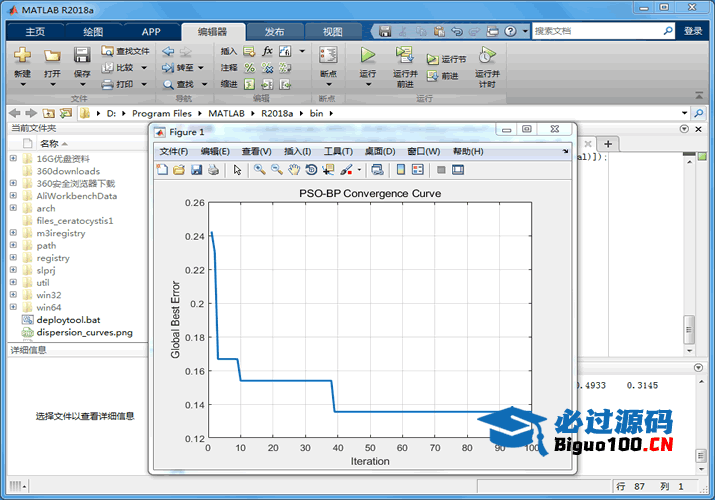Click Print Figure icon in Figure 1 toolbar
Viewport: 715px width, 500px height.
213,170
